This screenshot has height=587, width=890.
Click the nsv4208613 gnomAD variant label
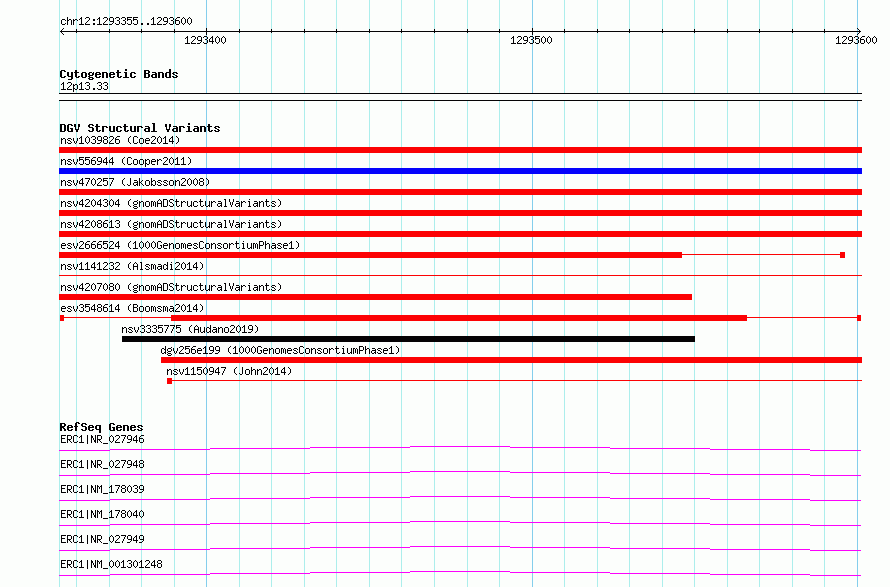pos(171,224)
